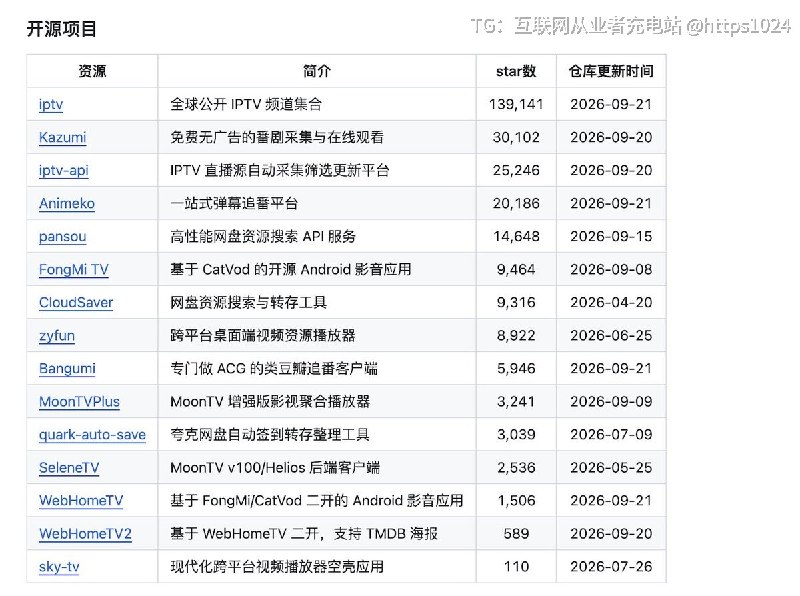Visit the quark-auto-save link

(92, 435)
